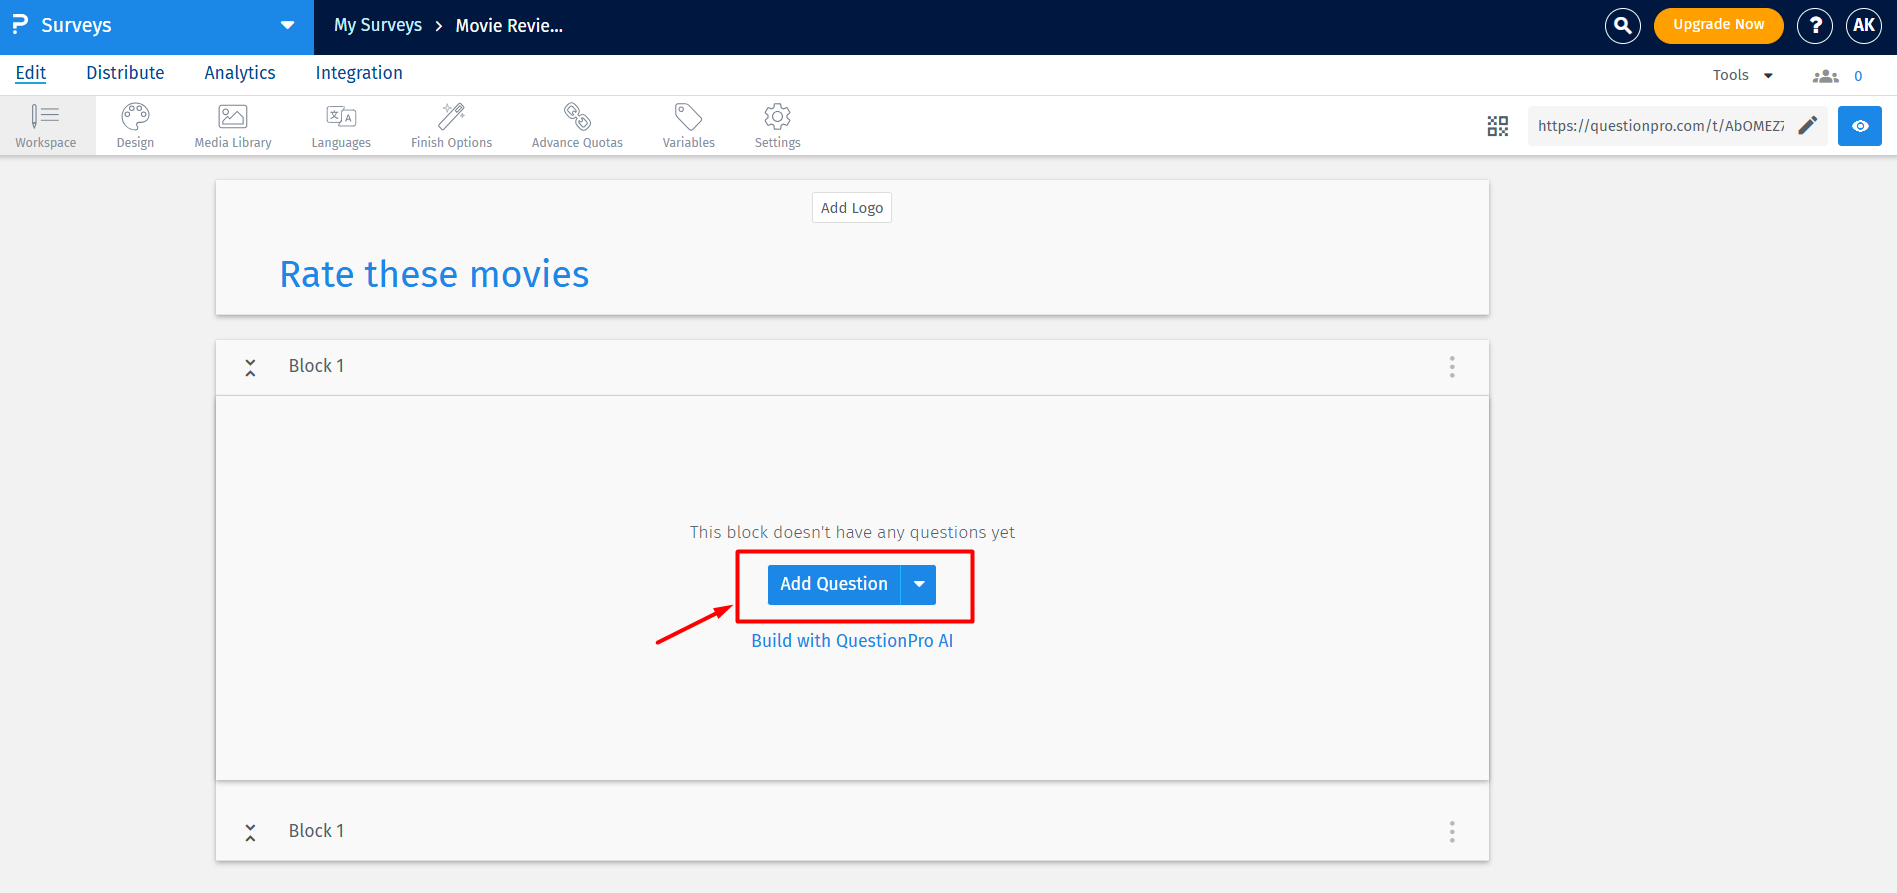Open the Media Library
1897x893 pixels.
point(232,125)
